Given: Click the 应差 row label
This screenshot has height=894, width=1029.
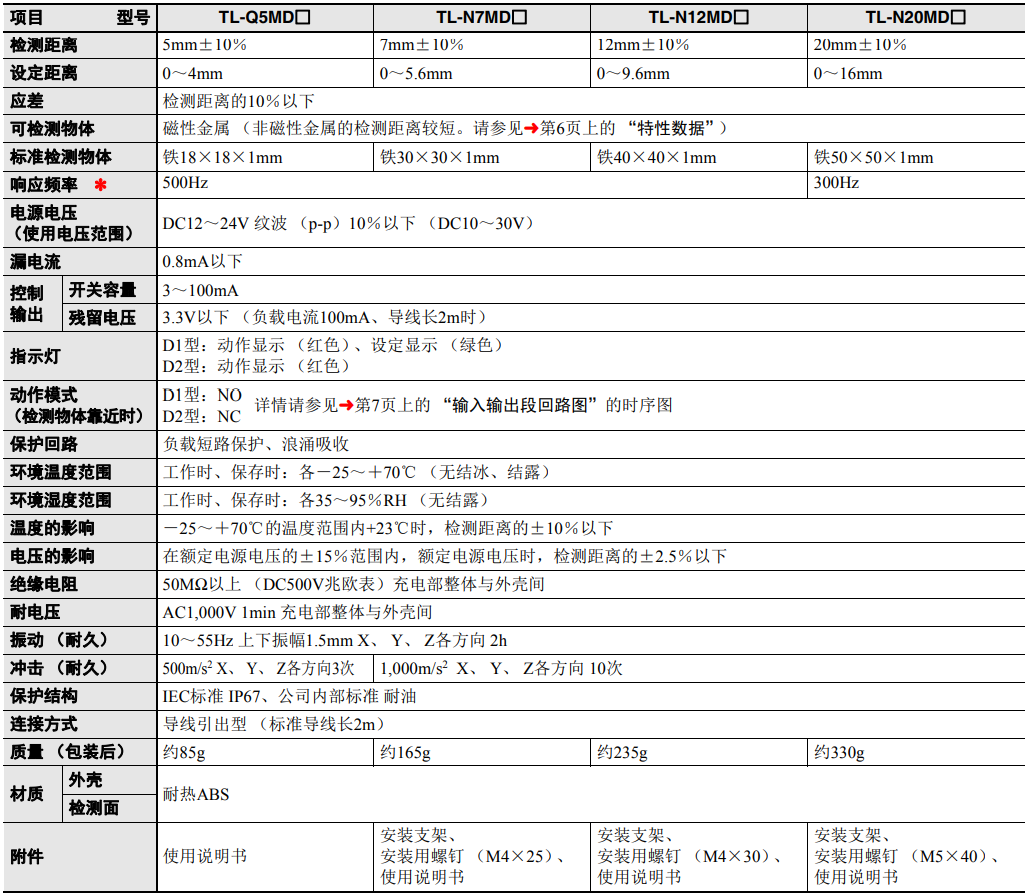Looking at the screenshot, I should pos(27,100).
